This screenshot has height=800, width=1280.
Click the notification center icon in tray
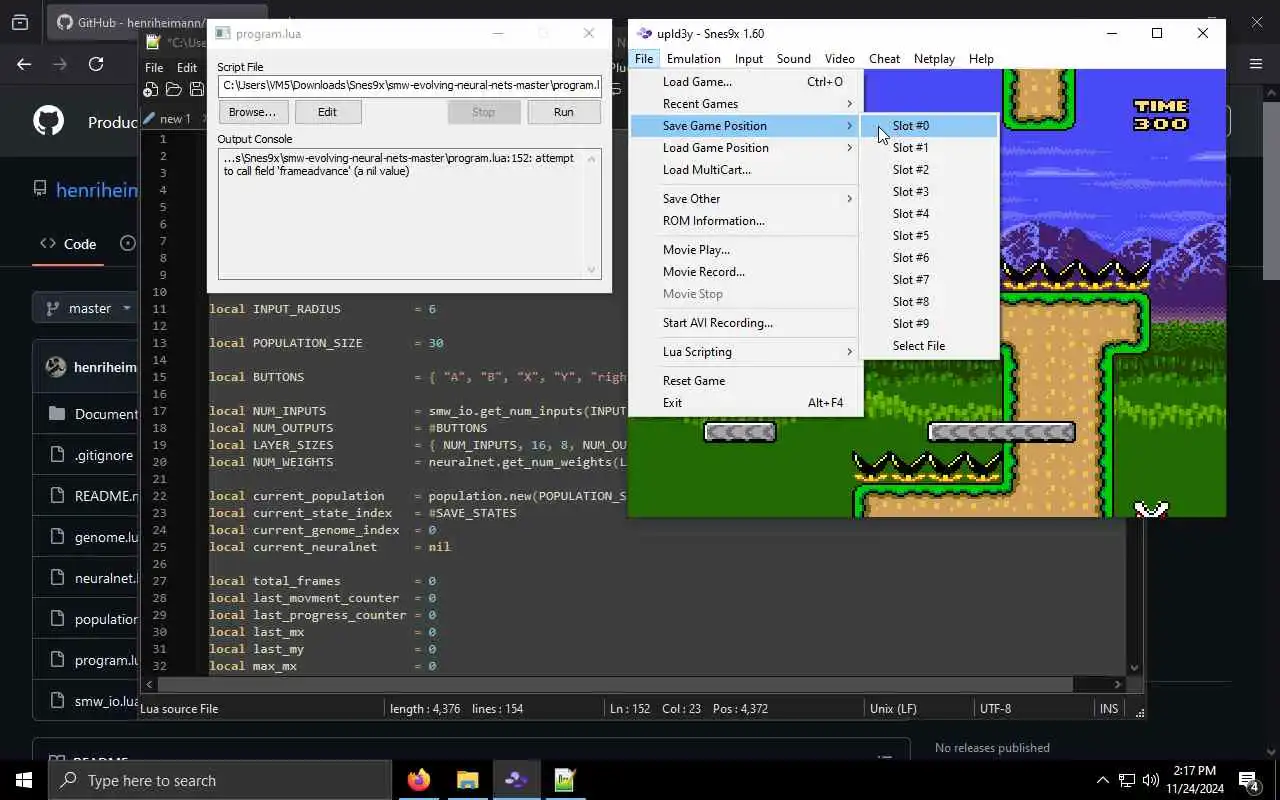pyautogui.click(x=1249, y=780)
